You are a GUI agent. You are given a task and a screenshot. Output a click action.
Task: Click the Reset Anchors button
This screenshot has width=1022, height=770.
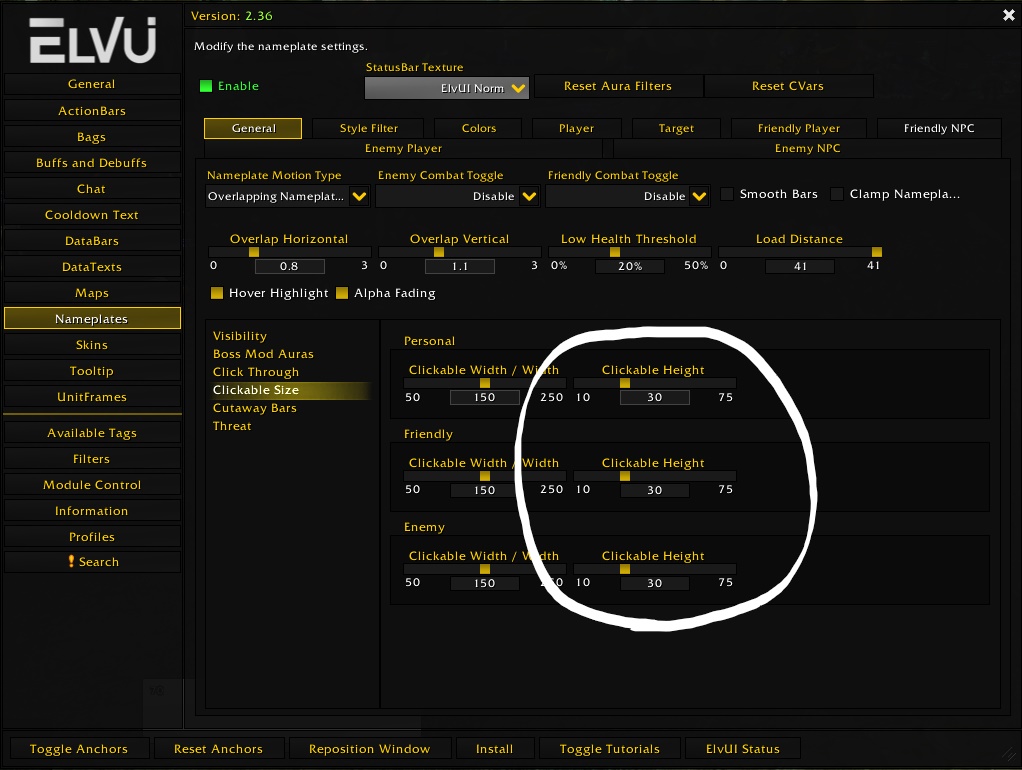click(218, 748)
